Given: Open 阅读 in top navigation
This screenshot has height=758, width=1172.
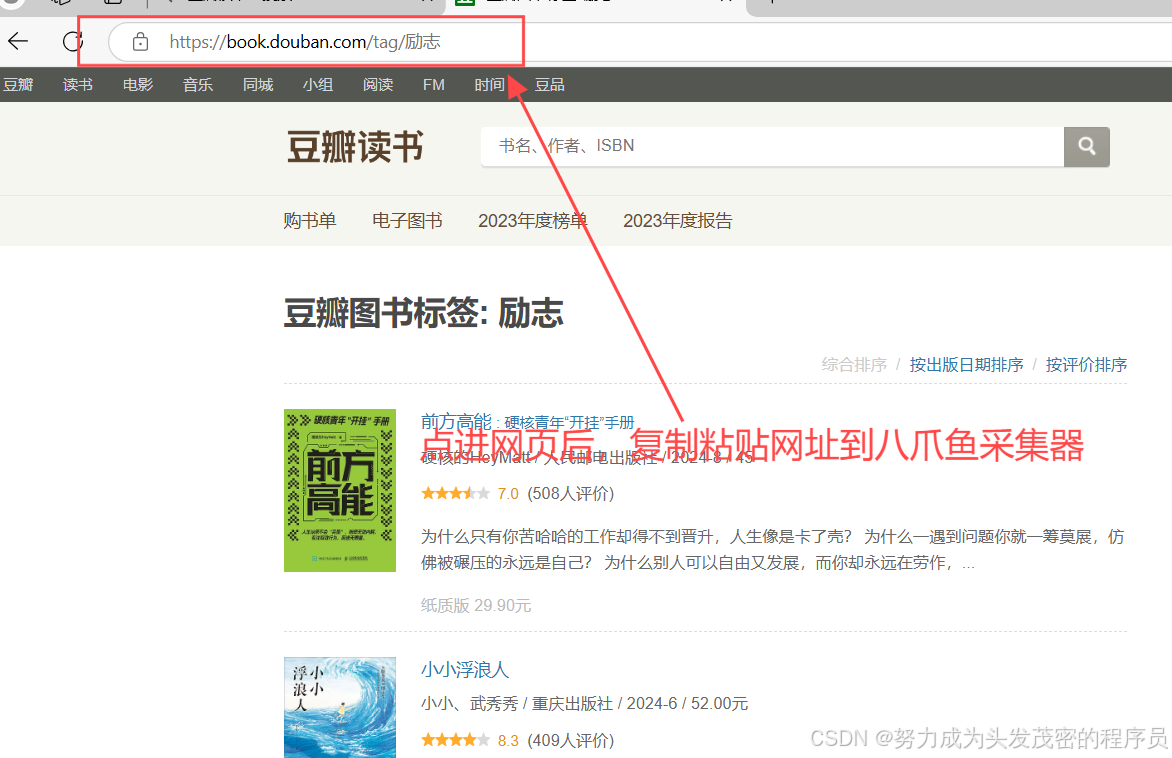Looking at the screenshot, I should coord(378,84).
